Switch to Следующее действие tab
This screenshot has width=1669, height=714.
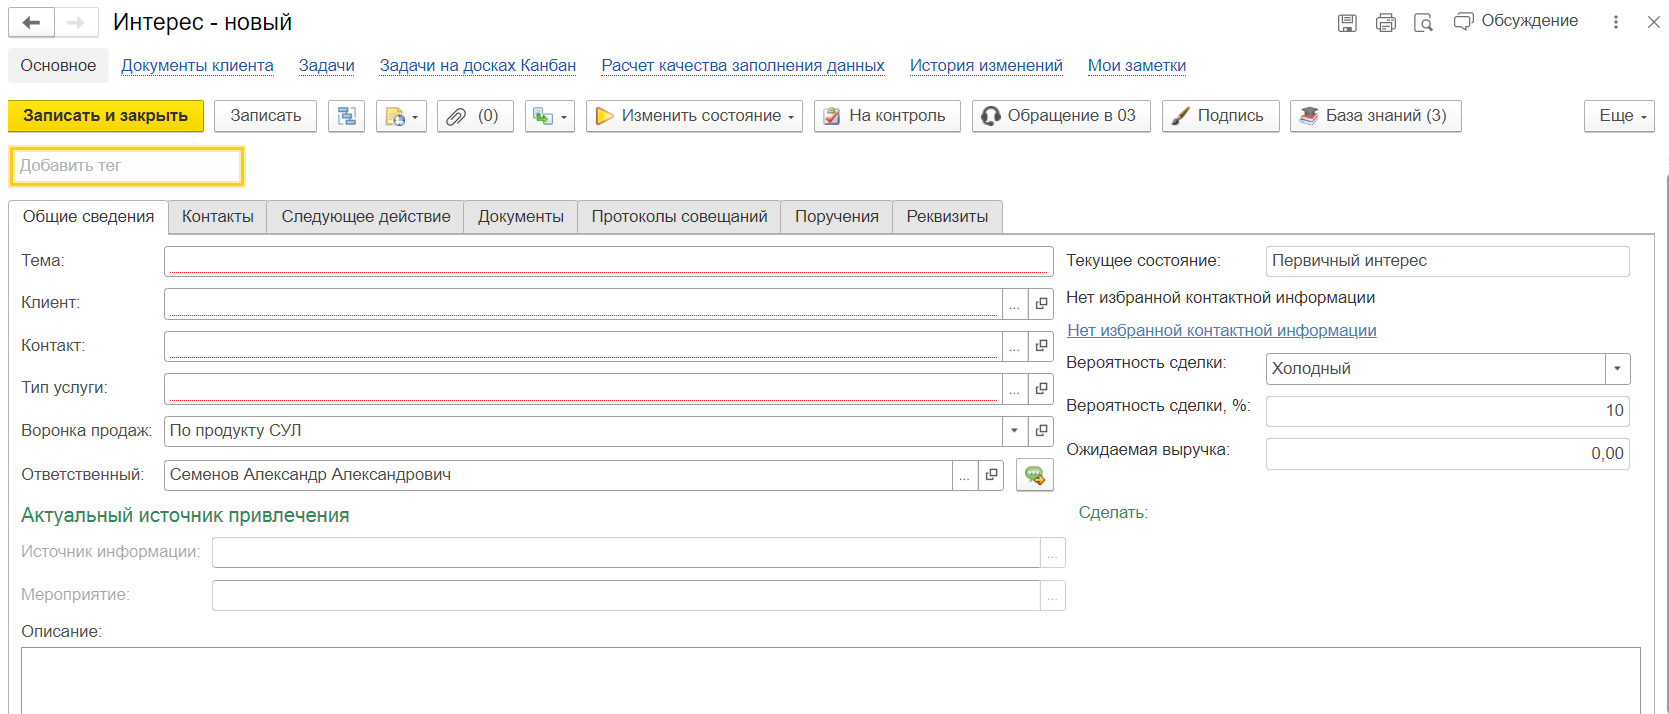pos(366,217)
